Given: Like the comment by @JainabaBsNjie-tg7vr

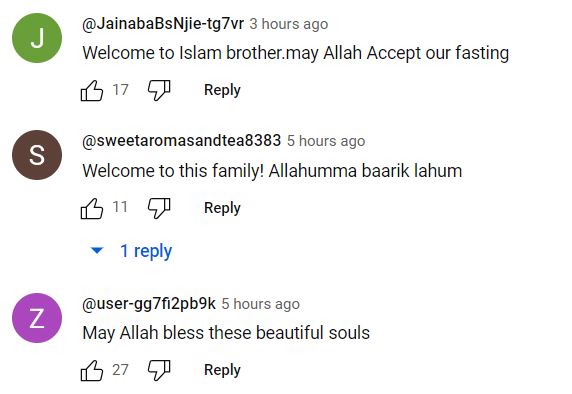Looking at the screenshot, I should click(x=92, y=90).
